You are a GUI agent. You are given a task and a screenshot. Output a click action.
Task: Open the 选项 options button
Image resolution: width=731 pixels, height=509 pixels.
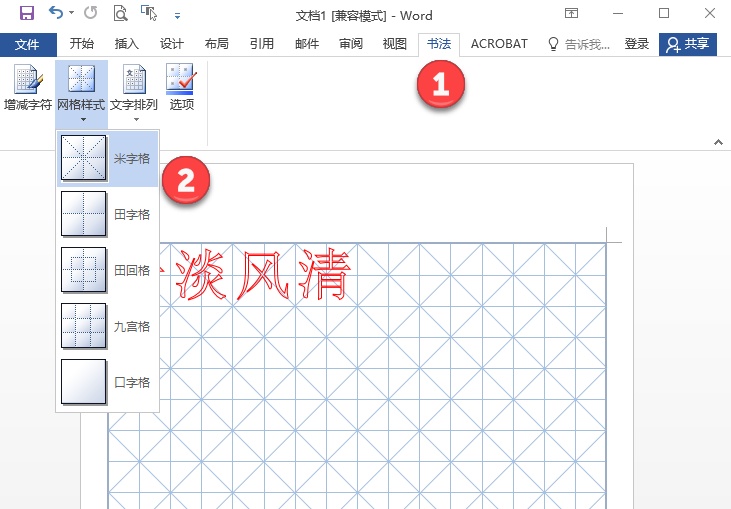pos(181,88)
